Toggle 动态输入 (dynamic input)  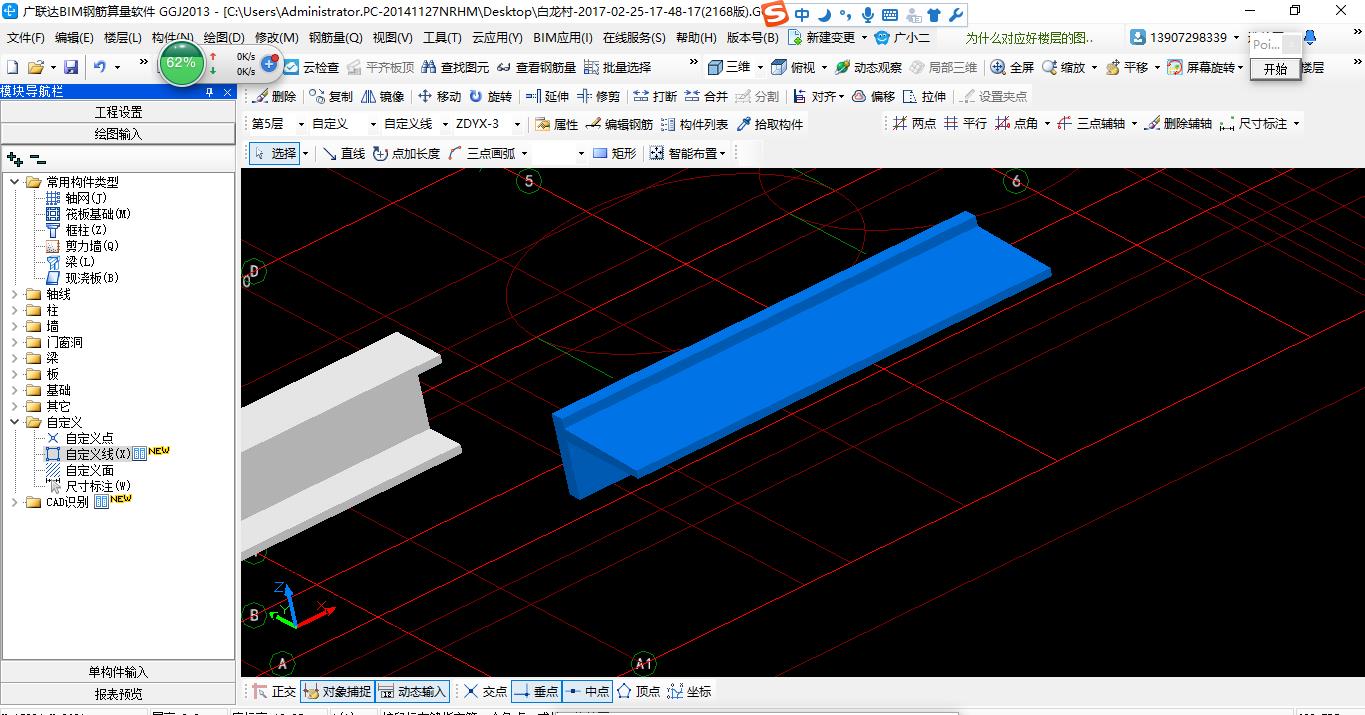[412, 692]
